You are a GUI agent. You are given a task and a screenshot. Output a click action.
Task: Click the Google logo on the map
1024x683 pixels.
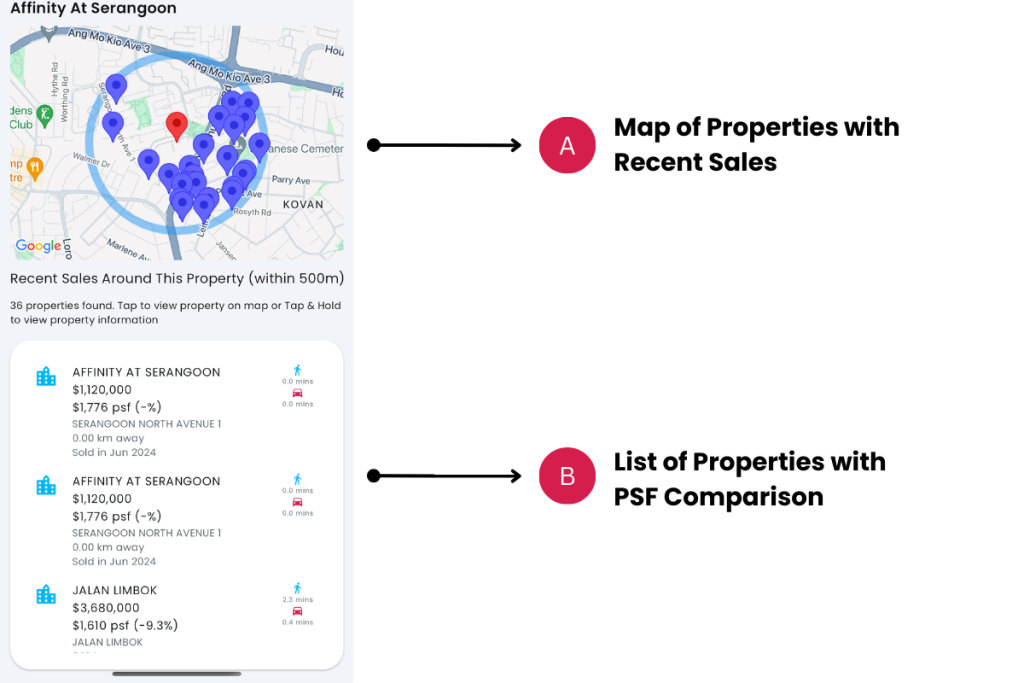[x=38, y=246]
